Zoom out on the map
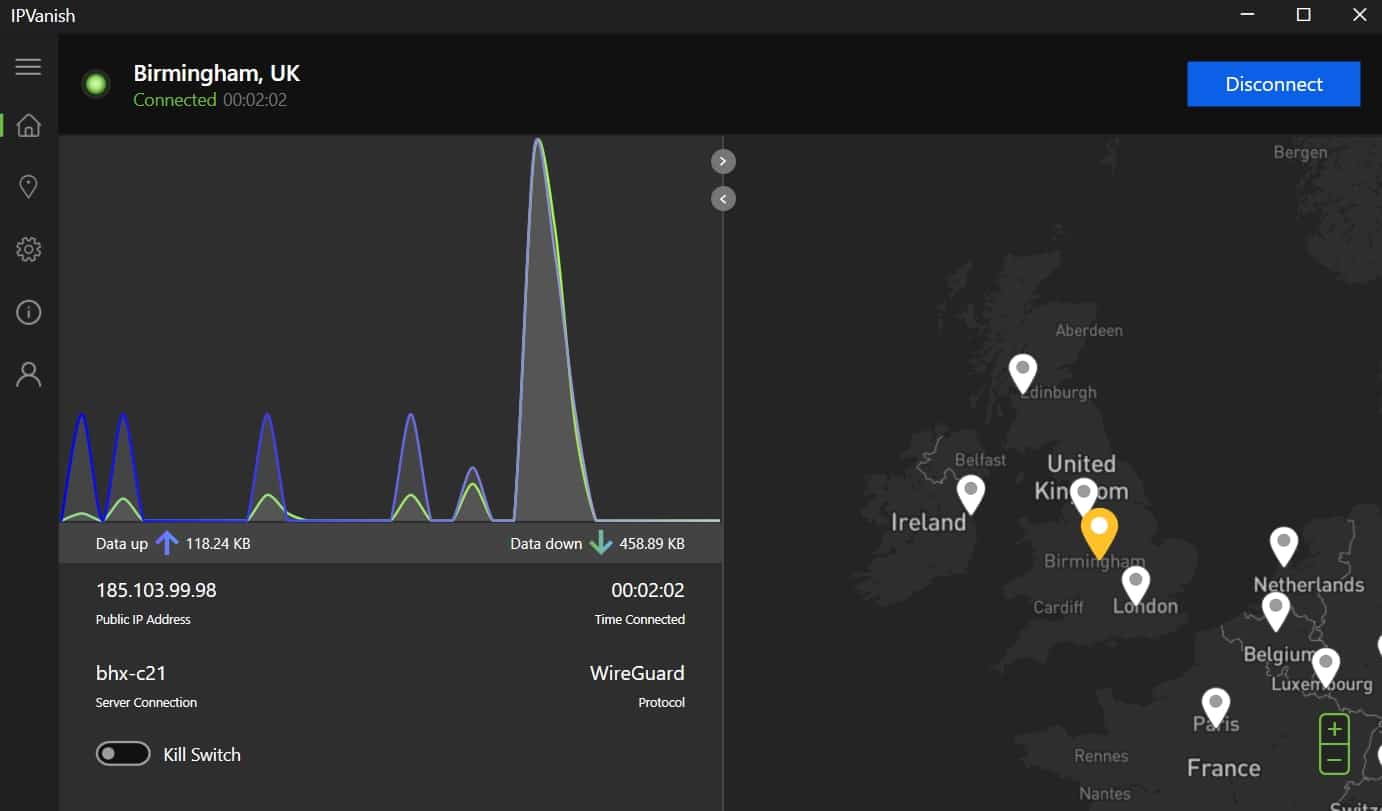 pos(1334,760)
